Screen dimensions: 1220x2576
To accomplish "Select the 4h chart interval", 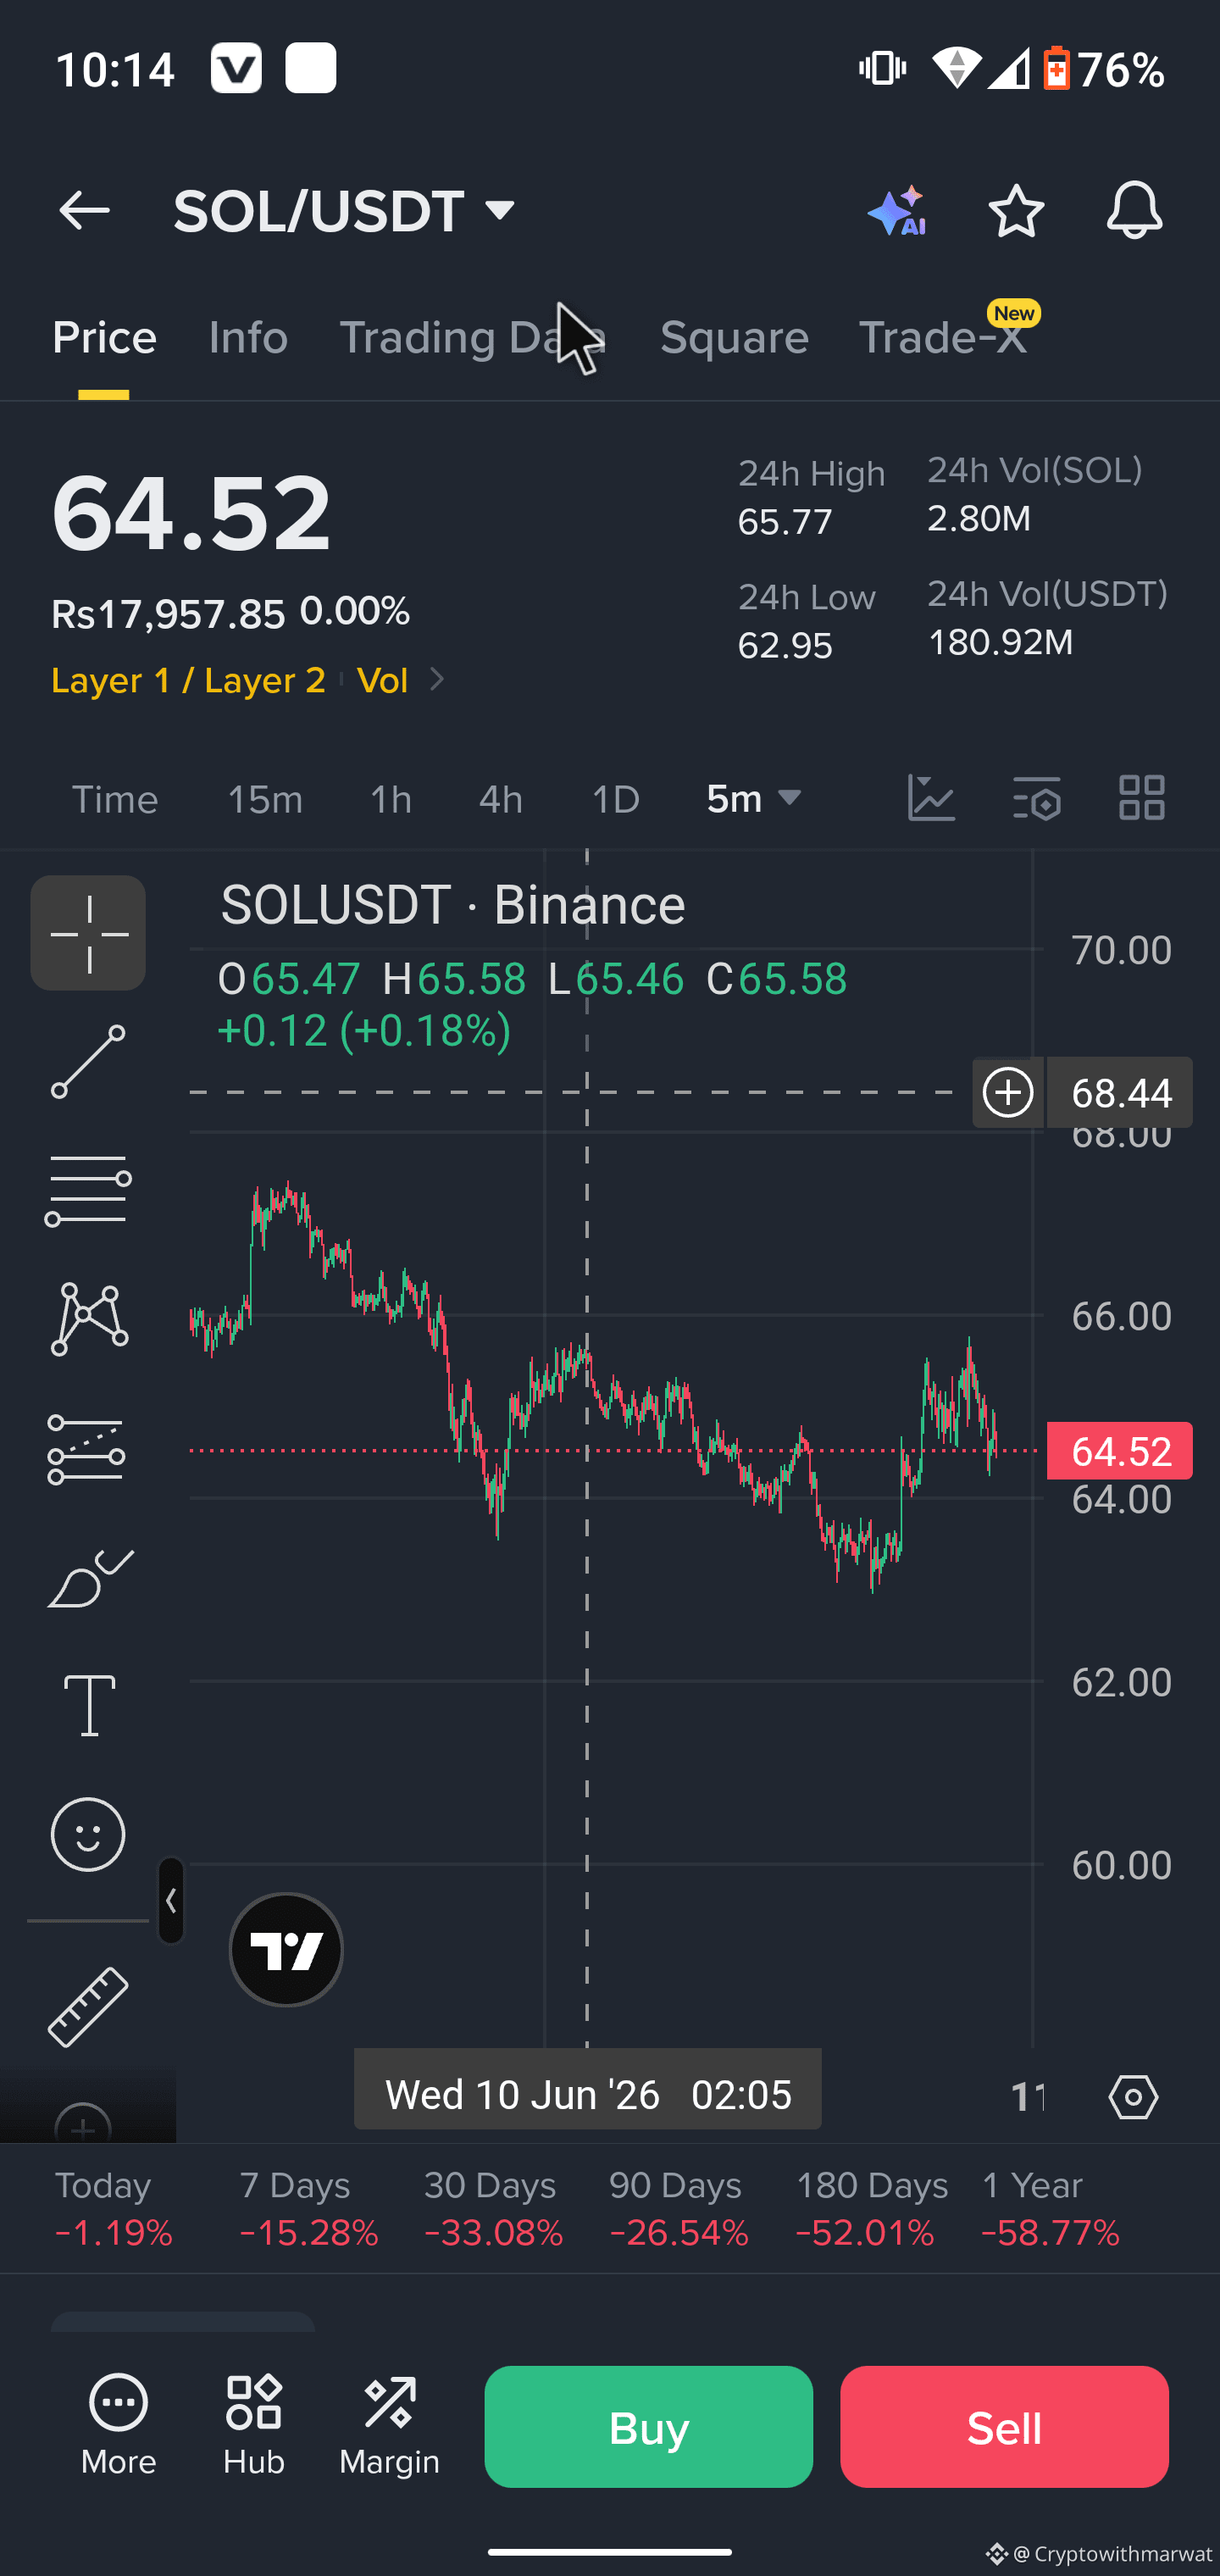I will 501,799.
